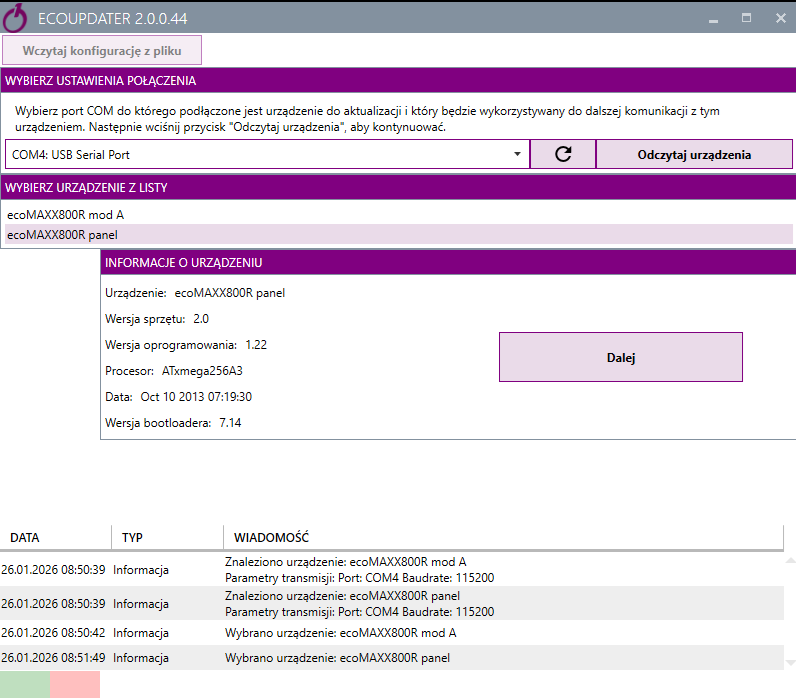
Task: Select log row 'Wybrano urządzenie: ecoMAXX800R panel'
Action: (392, 658)
